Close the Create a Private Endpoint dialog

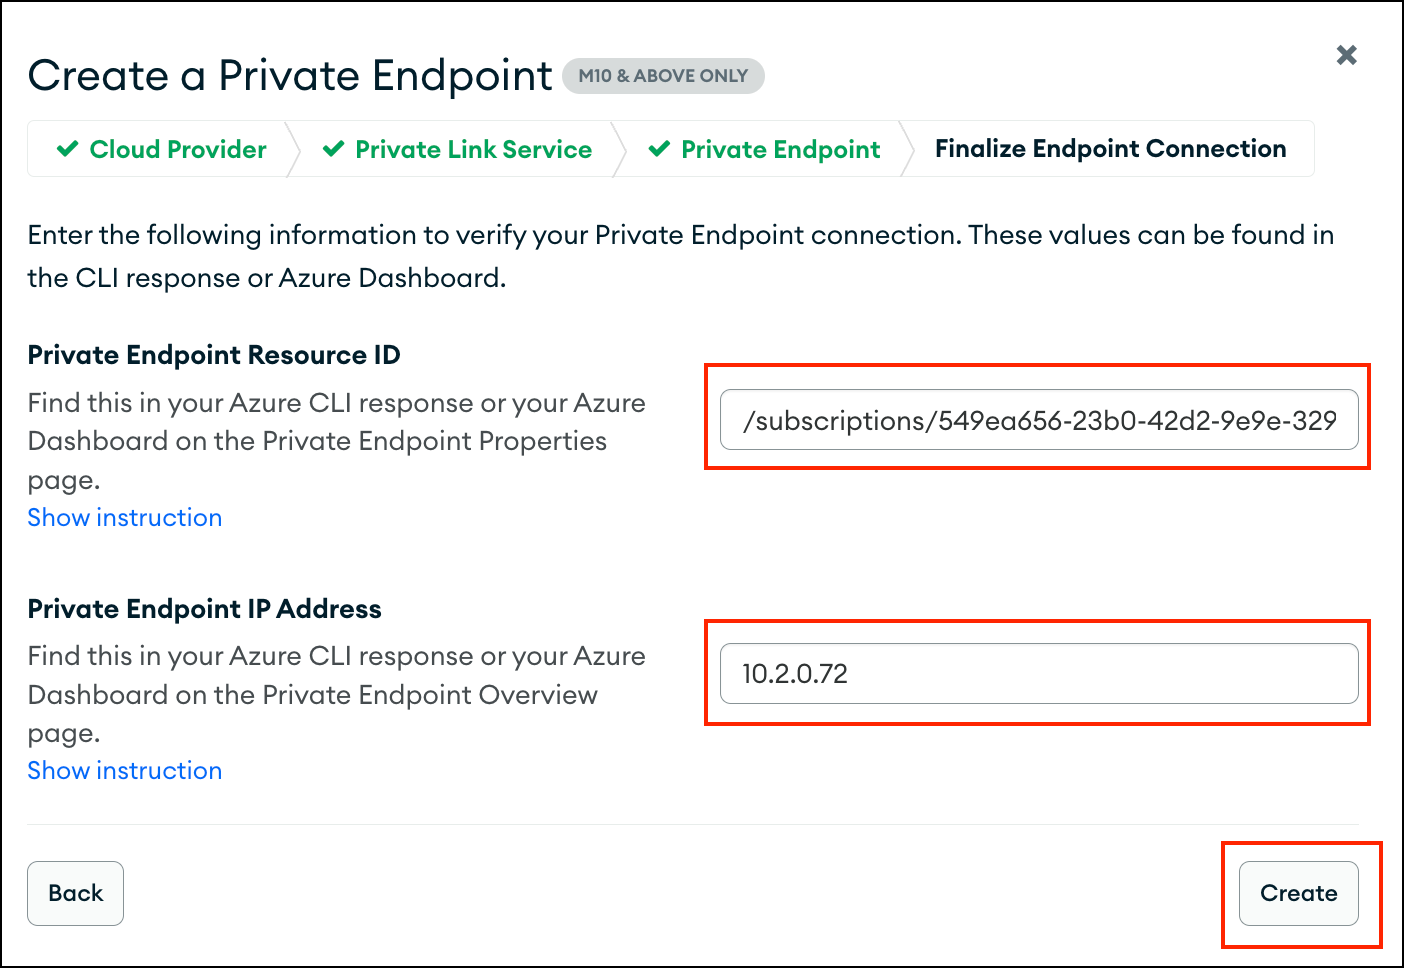pyautogui.click(x=1346, y=55)
